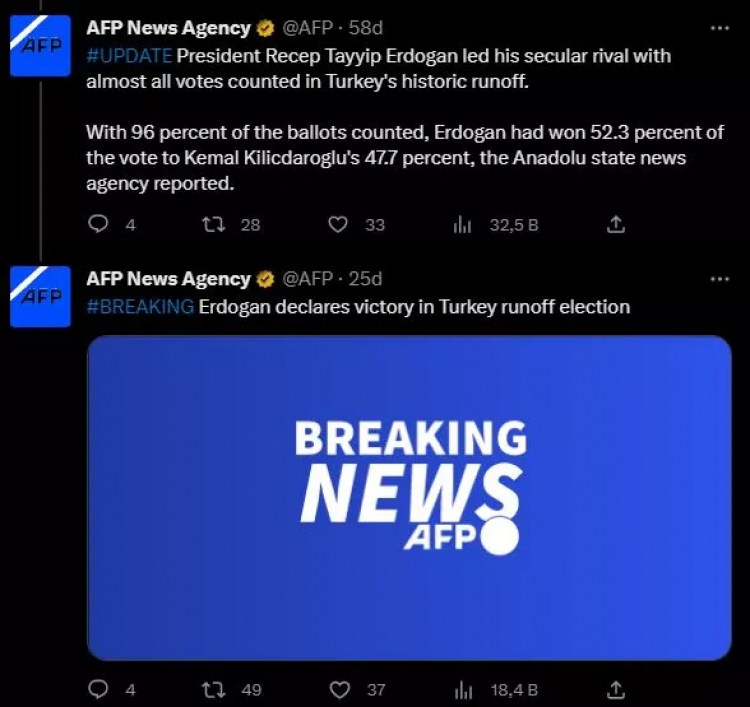Open the Breaking News AFP image
The width and height of the screenshot is (750, 707).
[409, 497]
